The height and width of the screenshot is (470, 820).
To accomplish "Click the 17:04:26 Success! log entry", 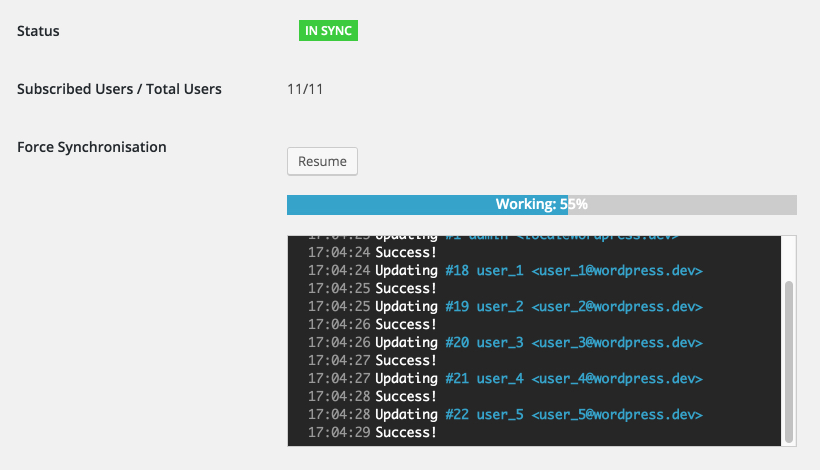I will (x=372, y=325).
